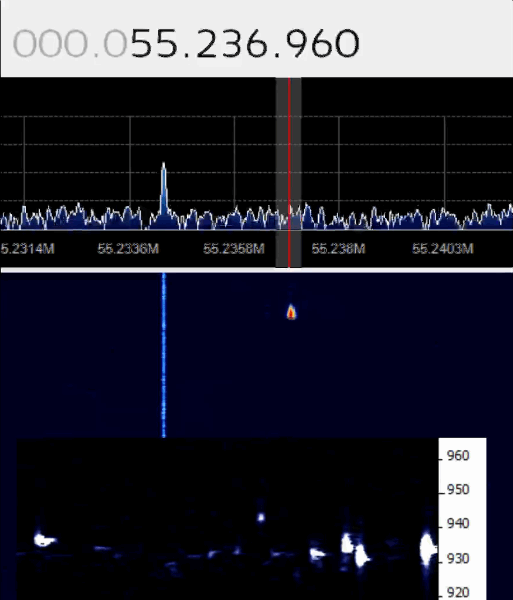The width and height of the screenshot is (513, 600).
Task: Grab the splitter bar between spectrum and waterfall
Action: point(256,270)
